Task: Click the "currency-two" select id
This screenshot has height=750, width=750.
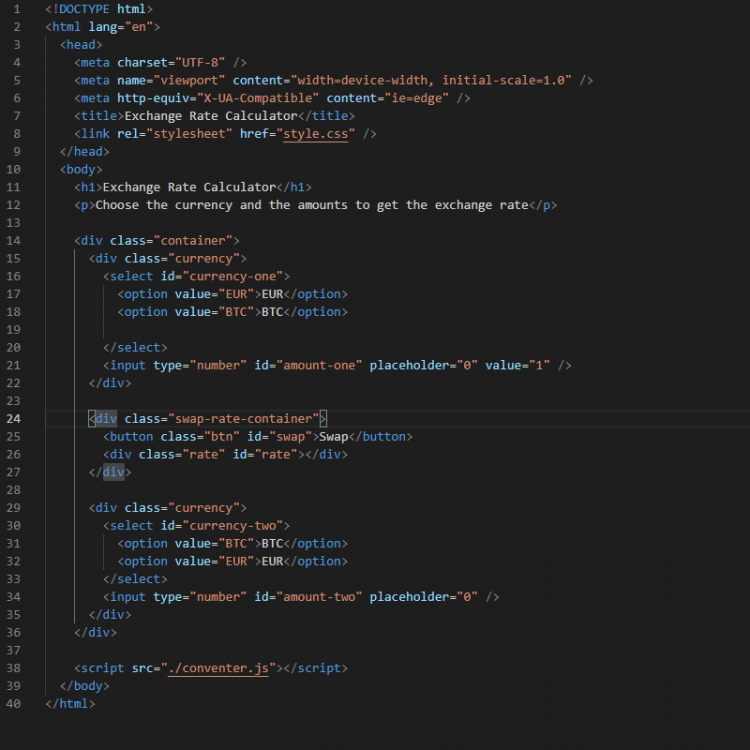Action: click(x=232, y=526)
